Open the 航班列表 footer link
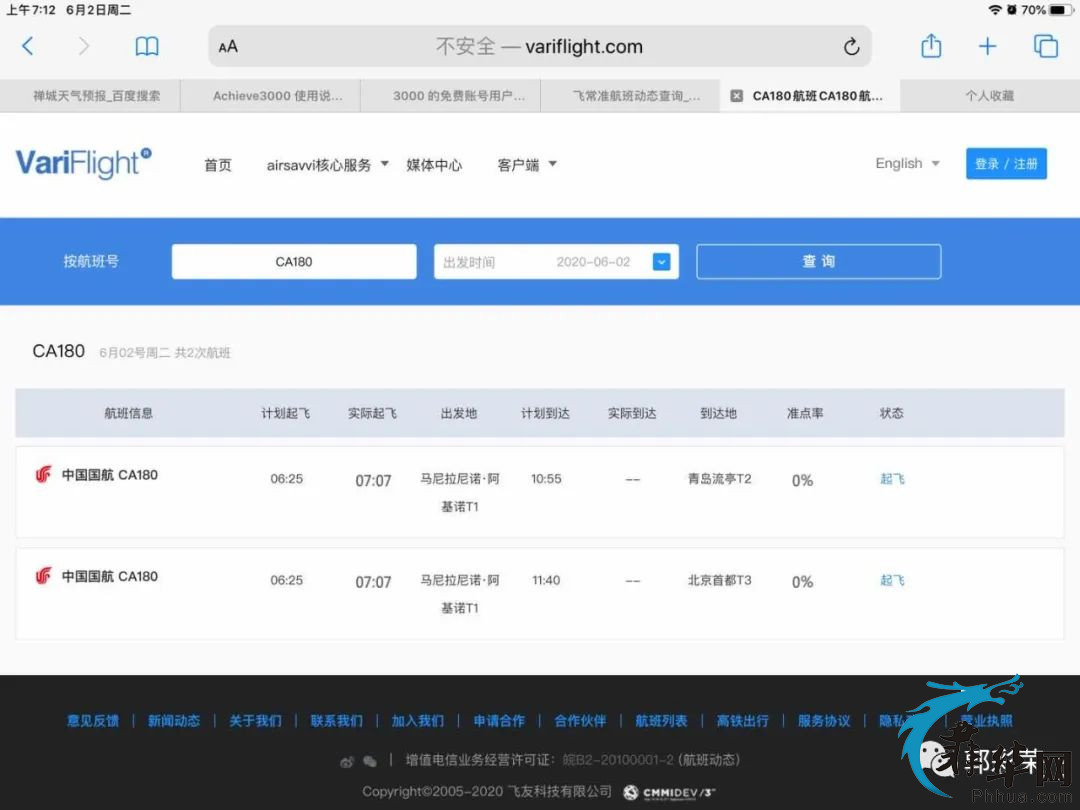The width and height of the screenshot is (1080, 810). (x=662, y=721)
